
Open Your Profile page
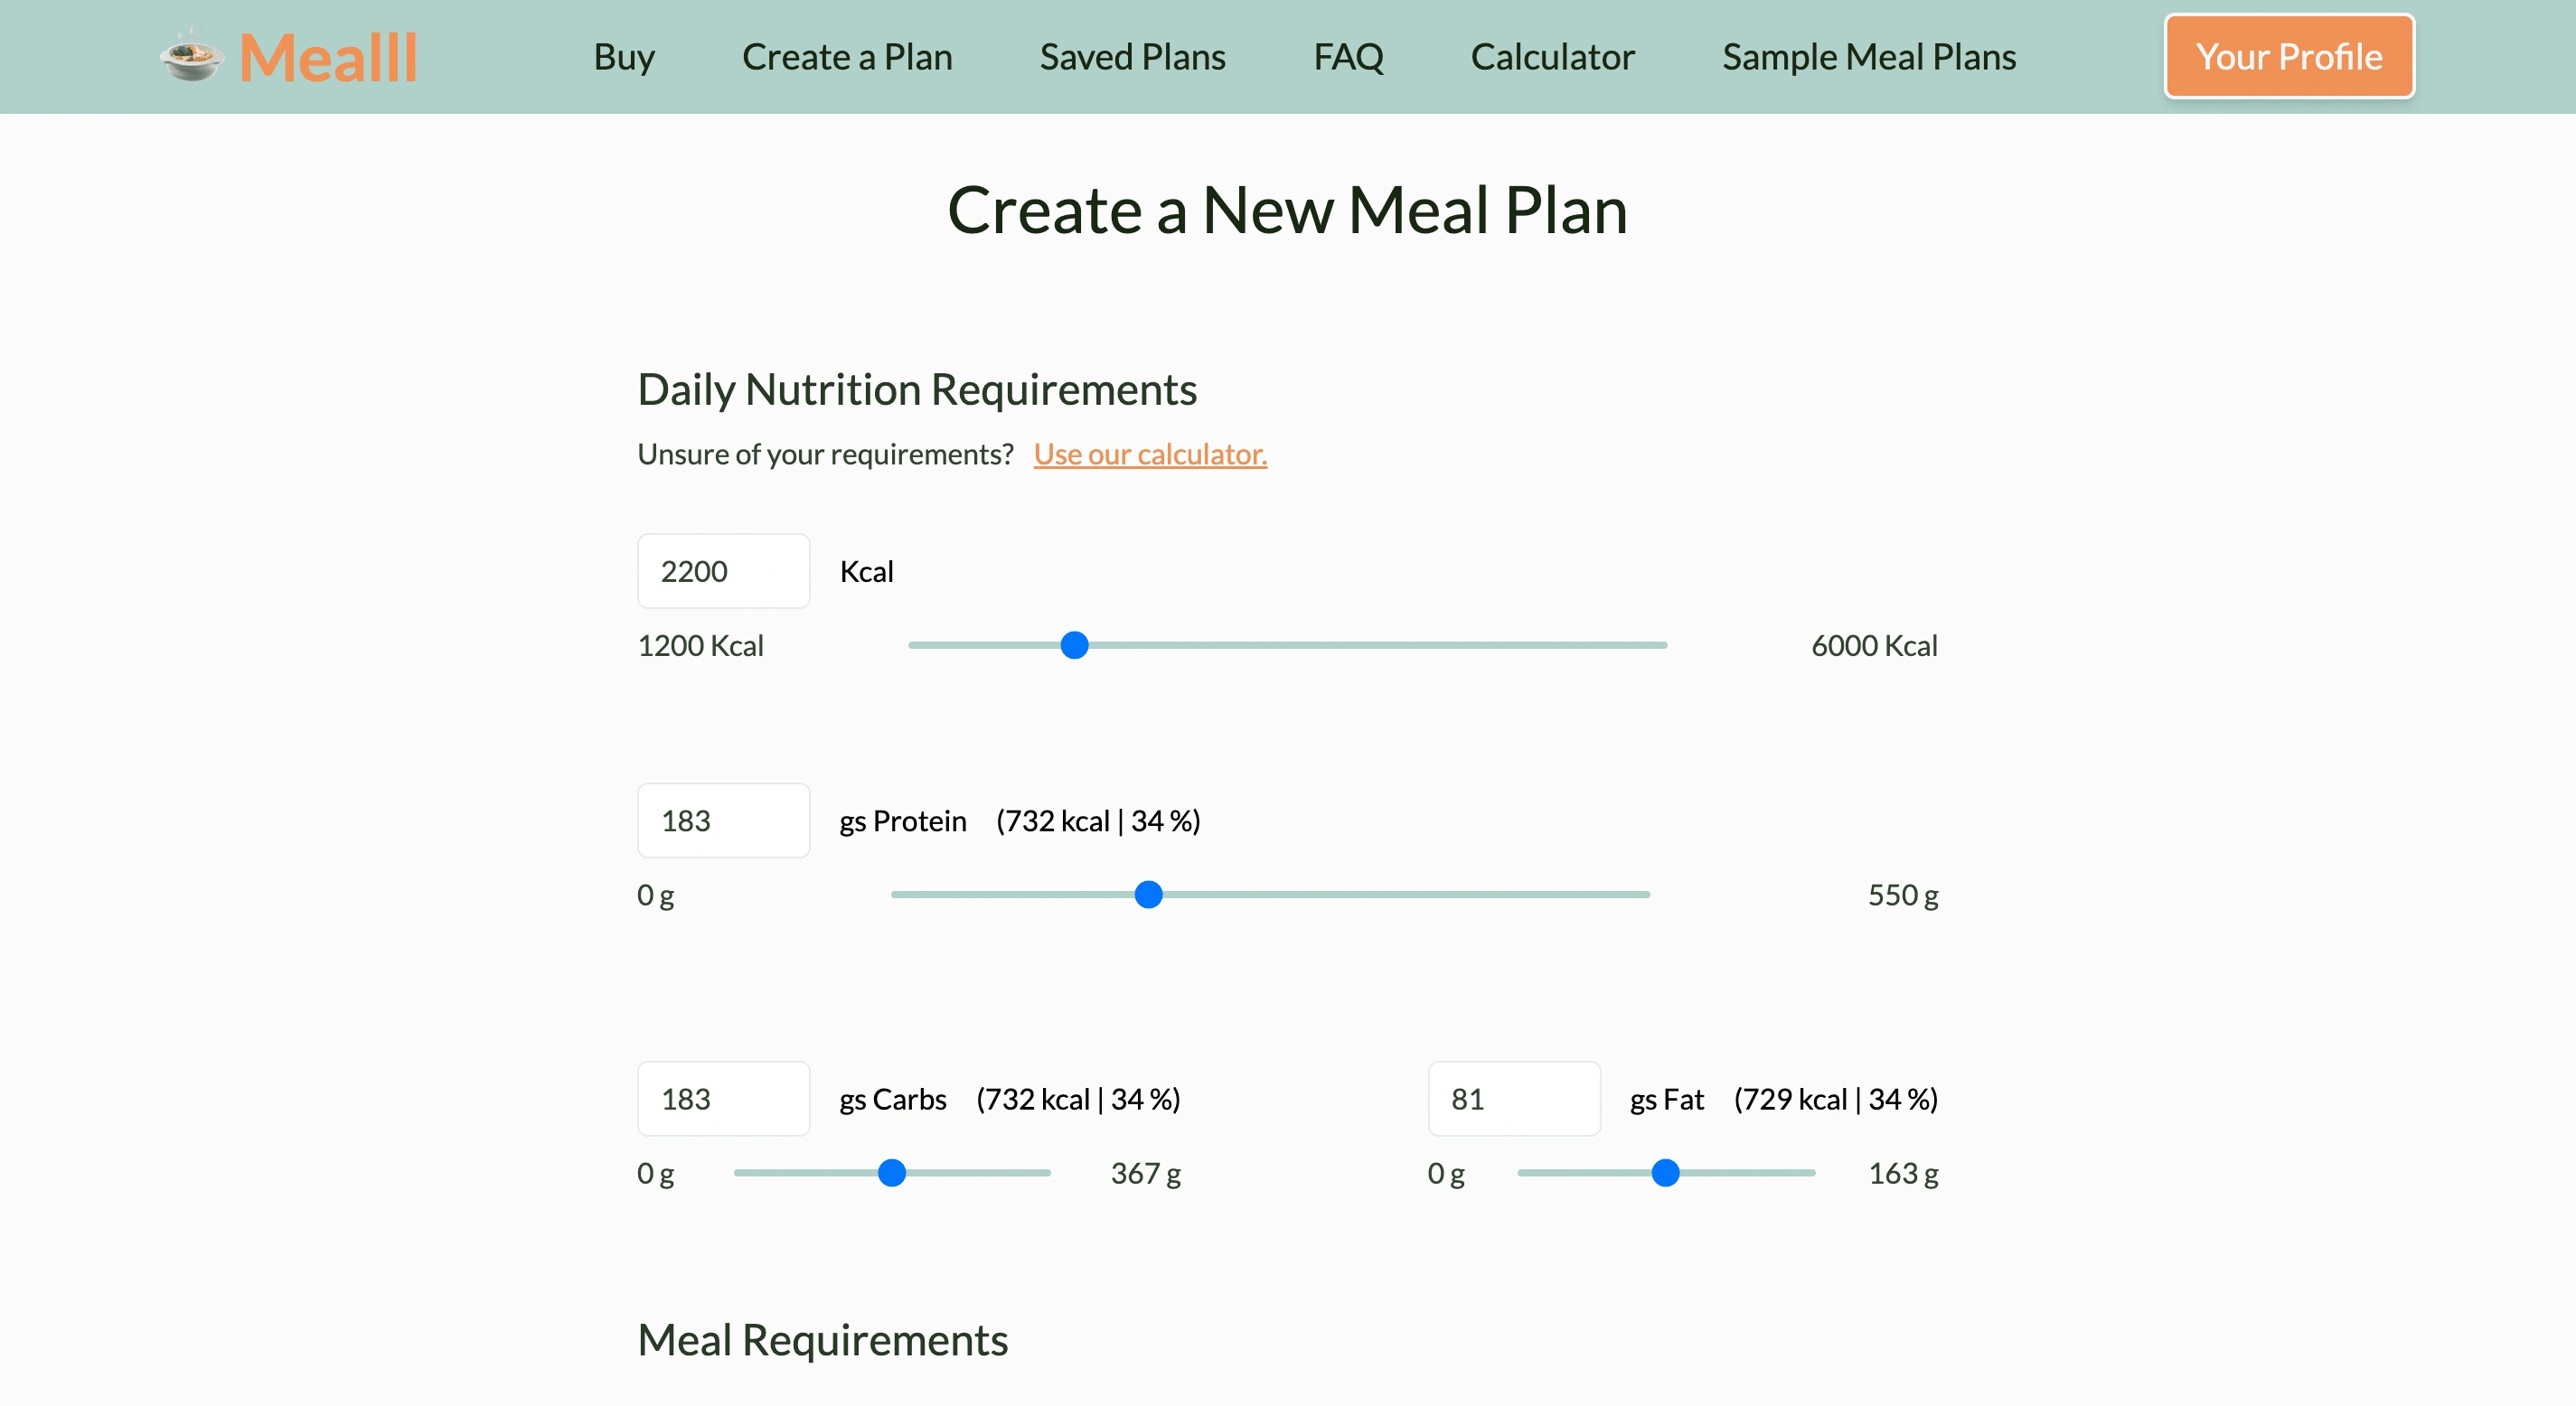tap(2287, 57)
